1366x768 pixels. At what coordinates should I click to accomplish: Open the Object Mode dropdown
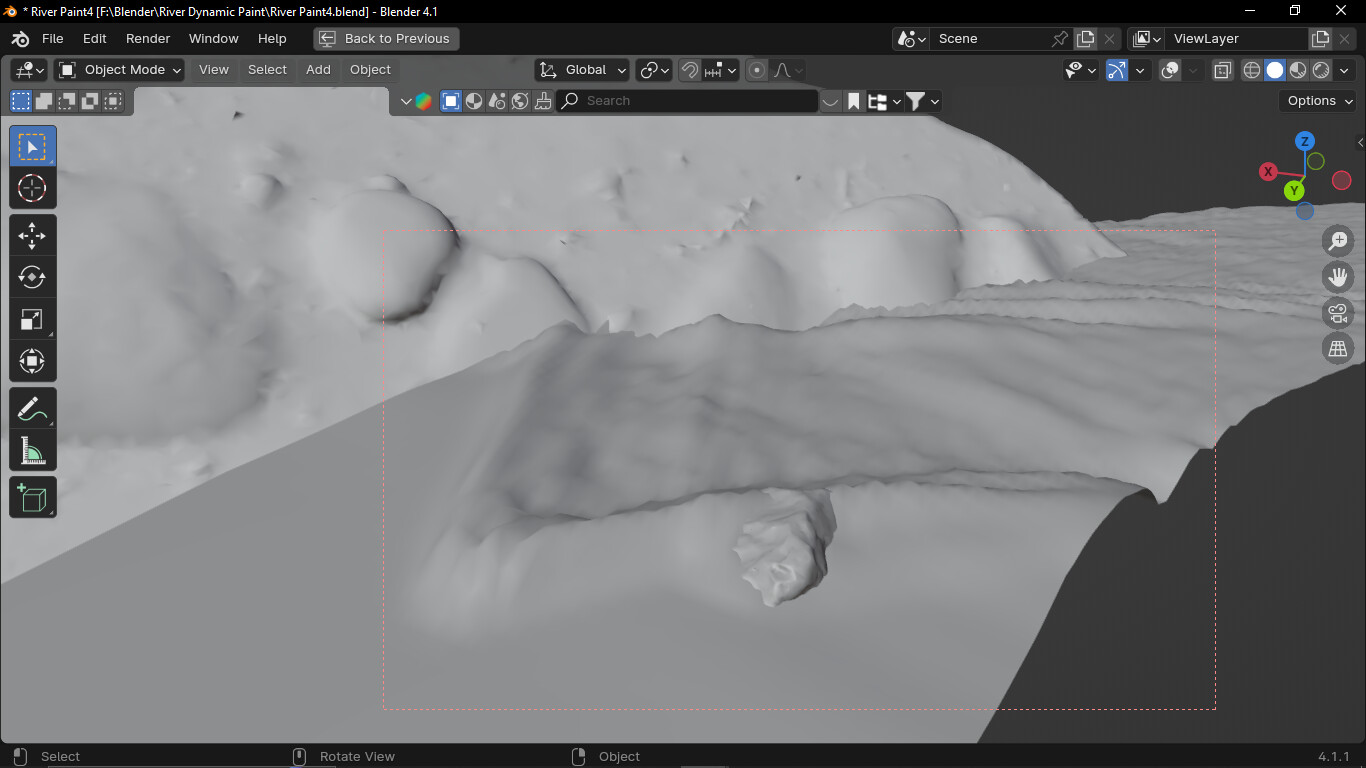point(120,70)
